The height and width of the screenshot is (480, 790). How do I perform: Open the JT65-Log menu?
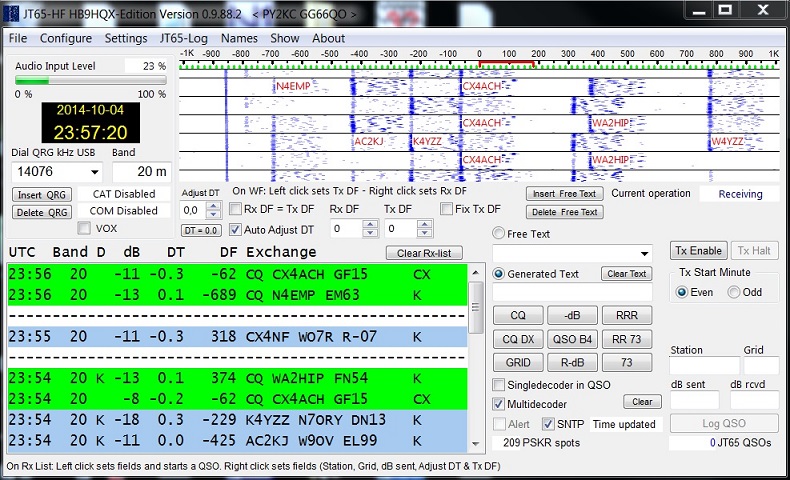coord(184,38)
